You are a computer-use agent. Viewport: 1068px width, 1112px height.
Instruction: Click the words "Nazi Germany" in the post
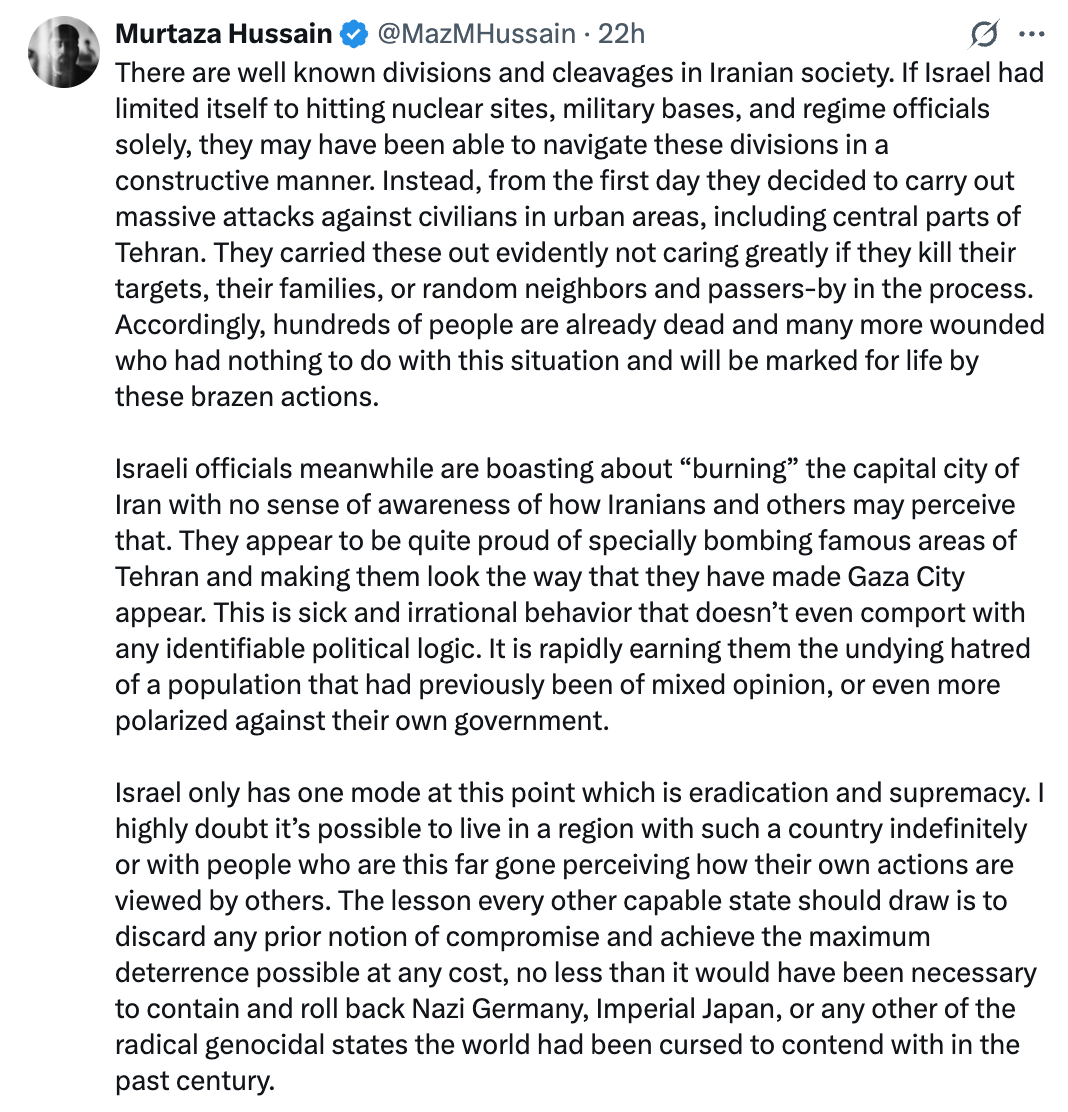point(500,1008)
